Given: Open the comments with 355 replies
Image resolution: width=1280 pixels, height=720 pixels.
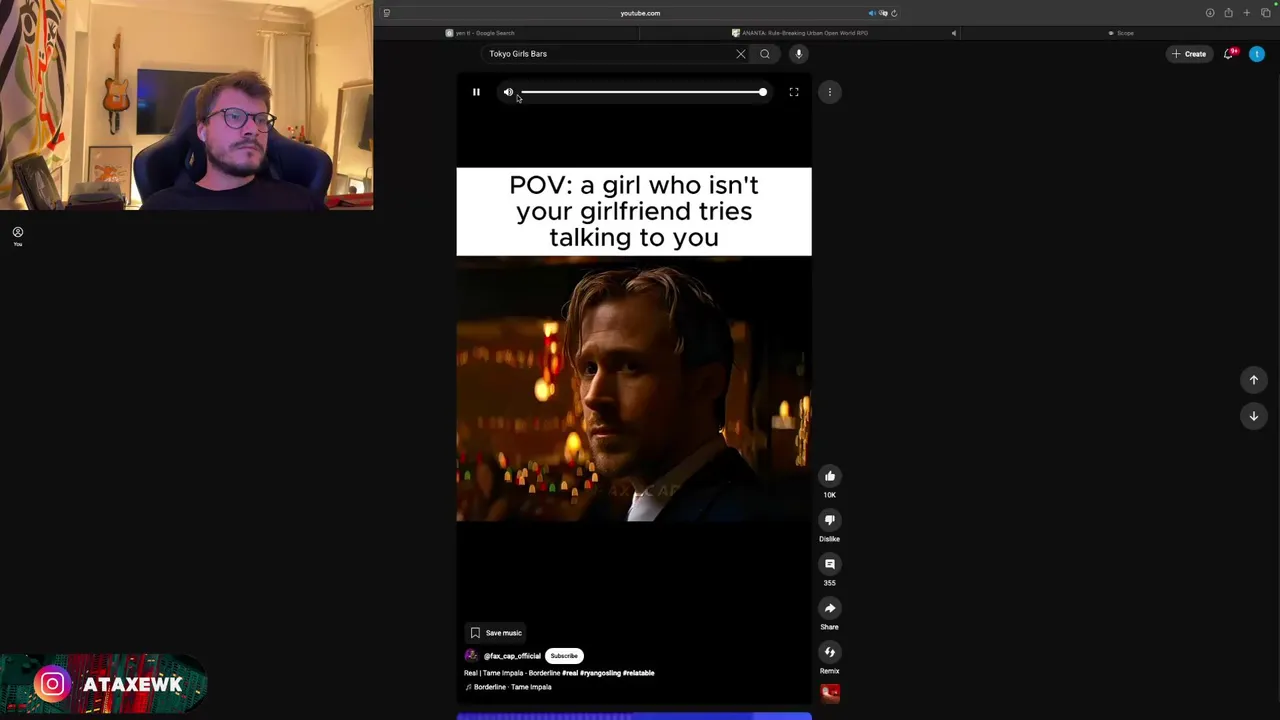Looking at the screenshot, I should pyautogui.click(x=830, y=564).
